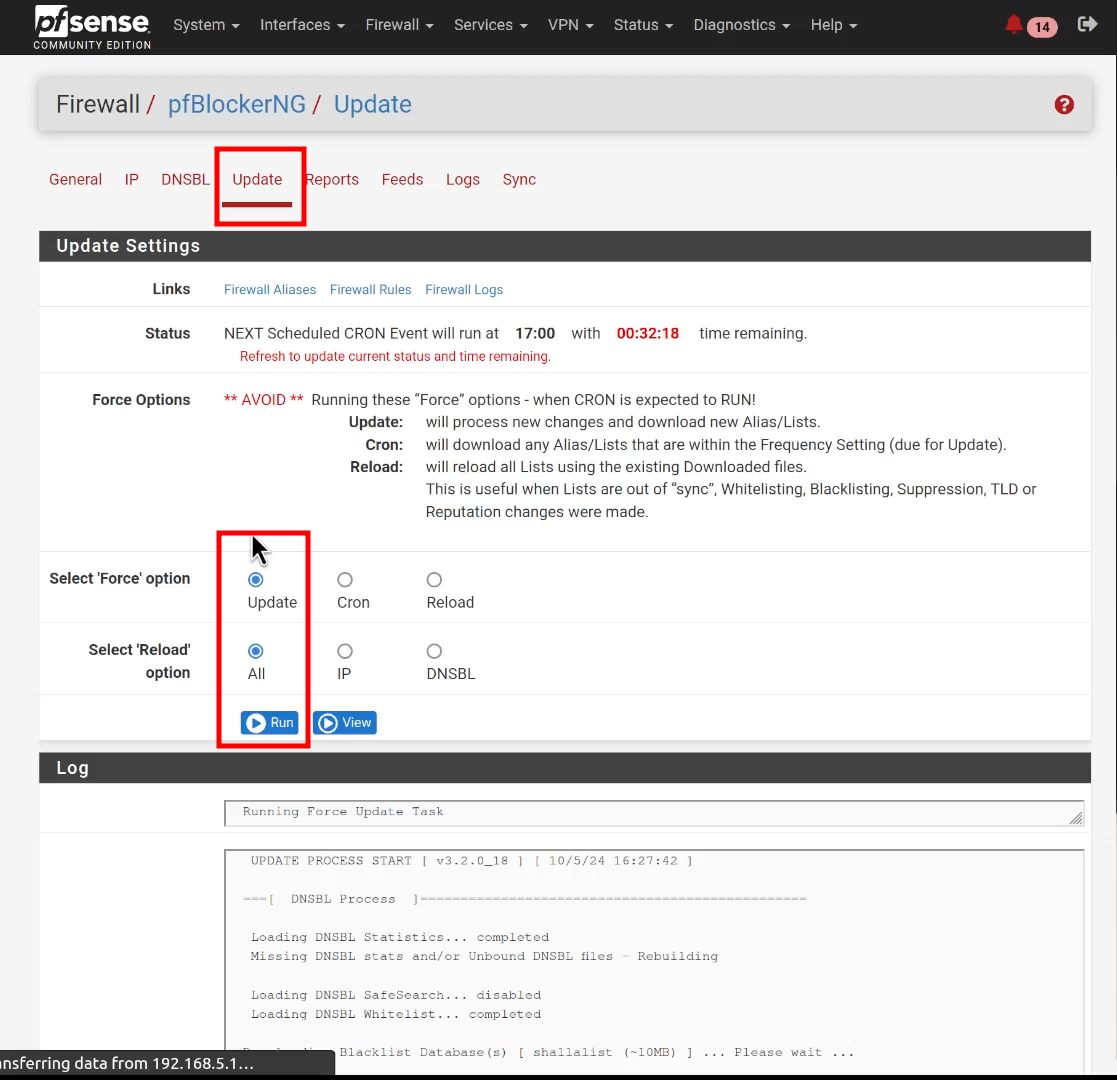Click the logout arrow icon

(x=1087, y=24)
